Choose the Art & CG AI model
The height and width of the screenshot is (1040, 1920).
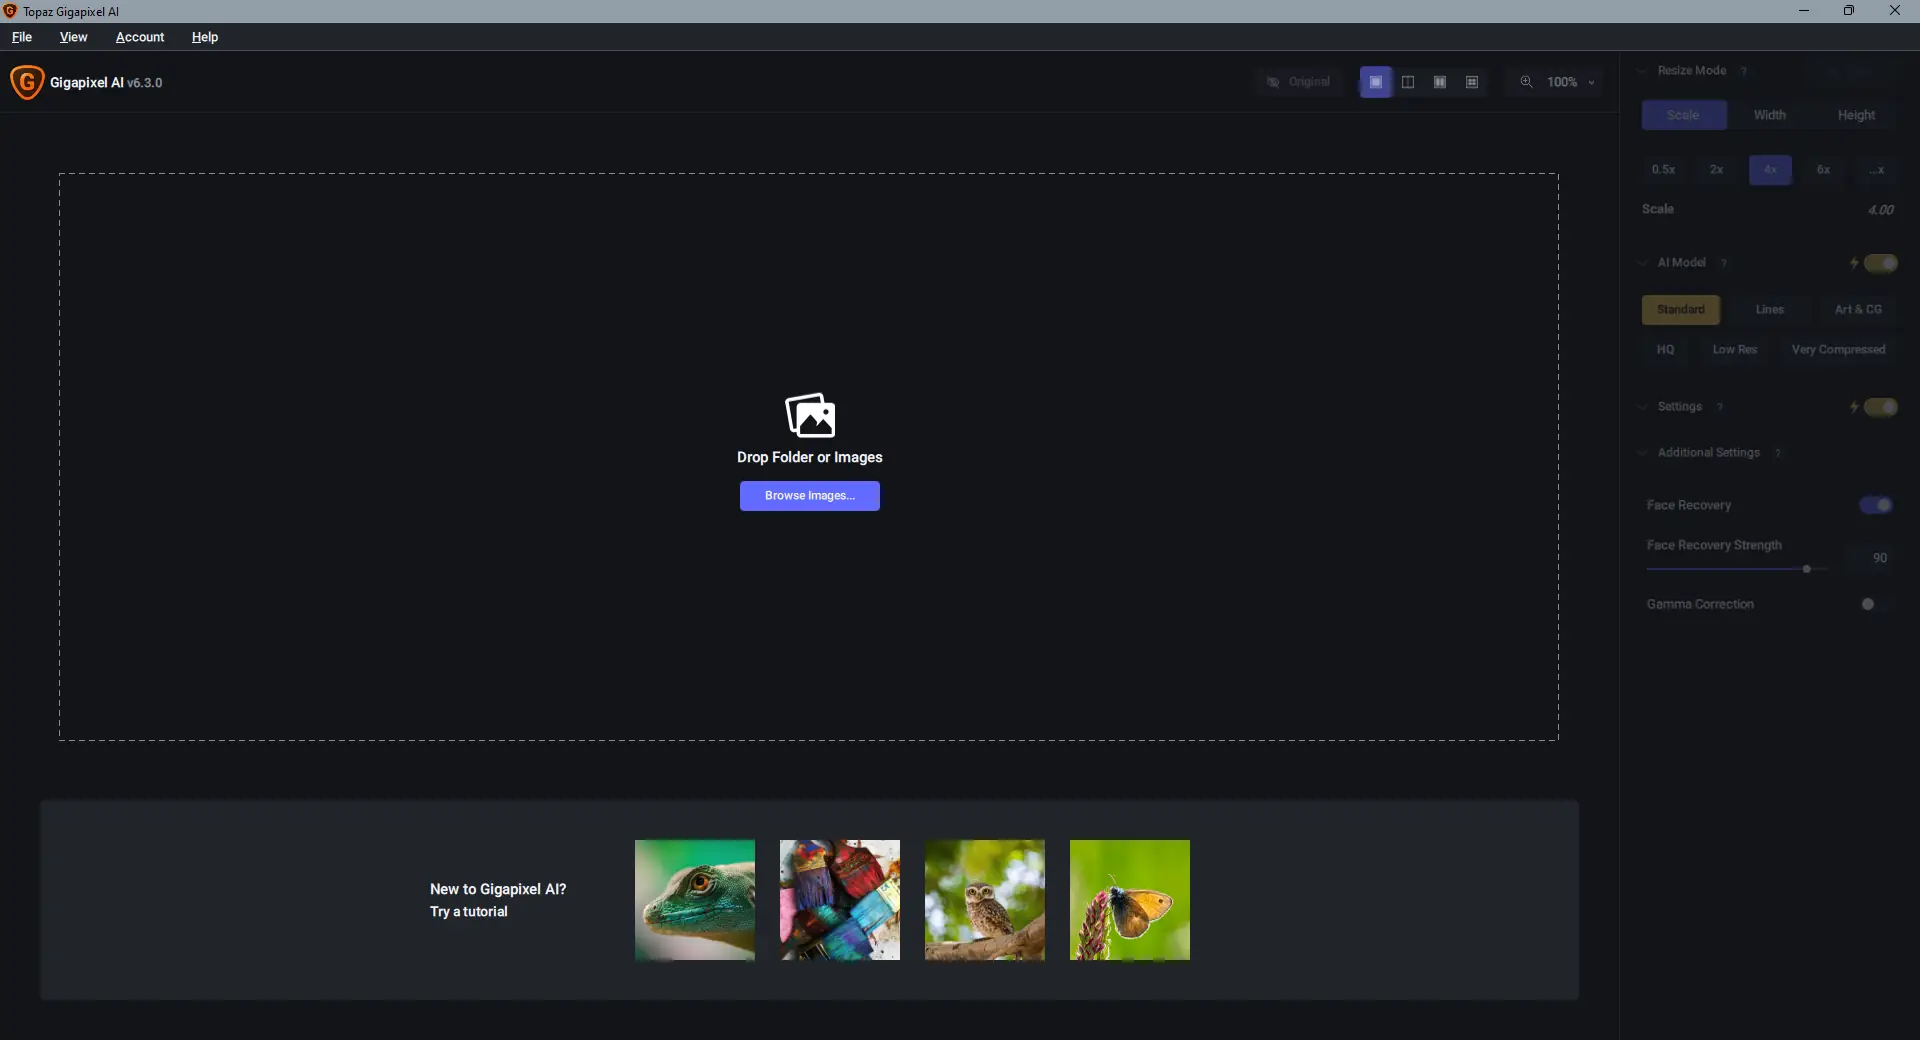(x=1858, y=310)
